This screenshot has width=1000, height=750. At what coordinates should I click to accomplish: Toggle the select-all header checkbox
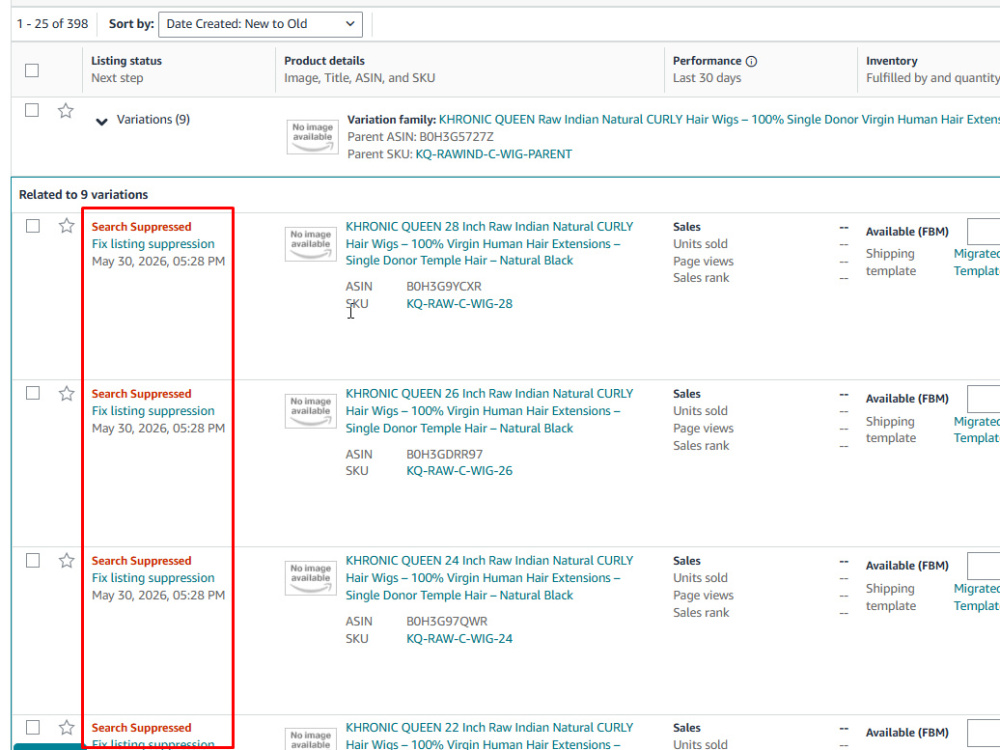(32, 70)
